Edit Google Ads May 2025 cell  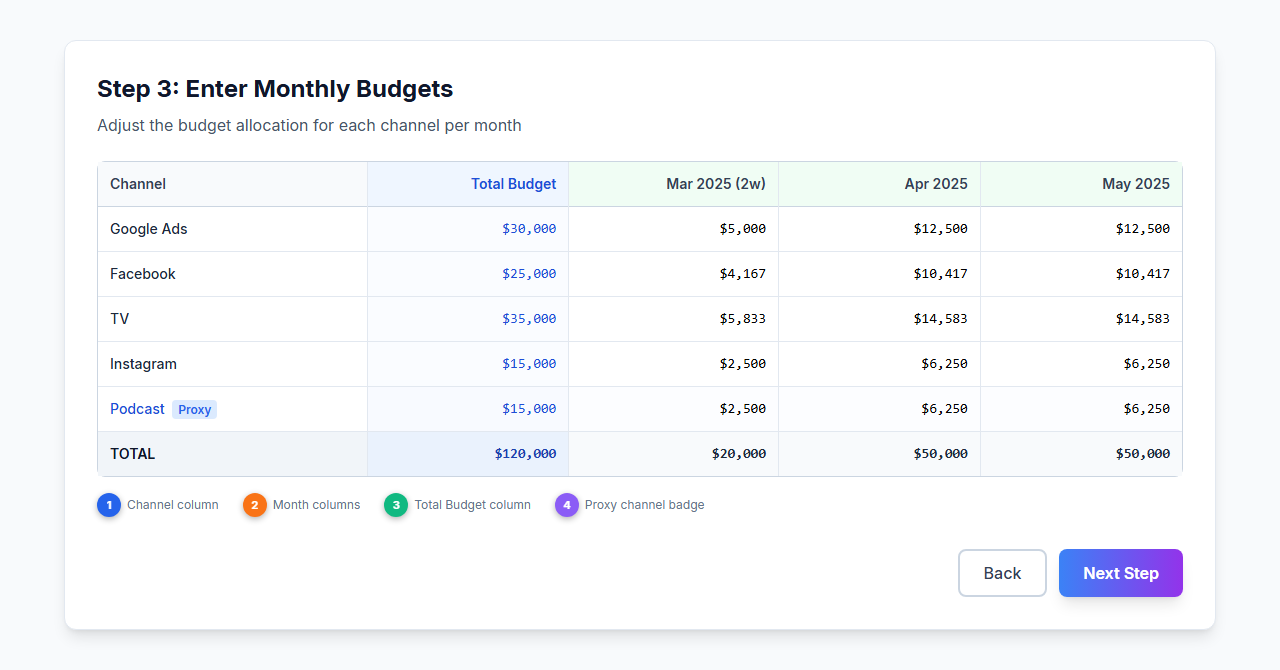pos(1082,229)
